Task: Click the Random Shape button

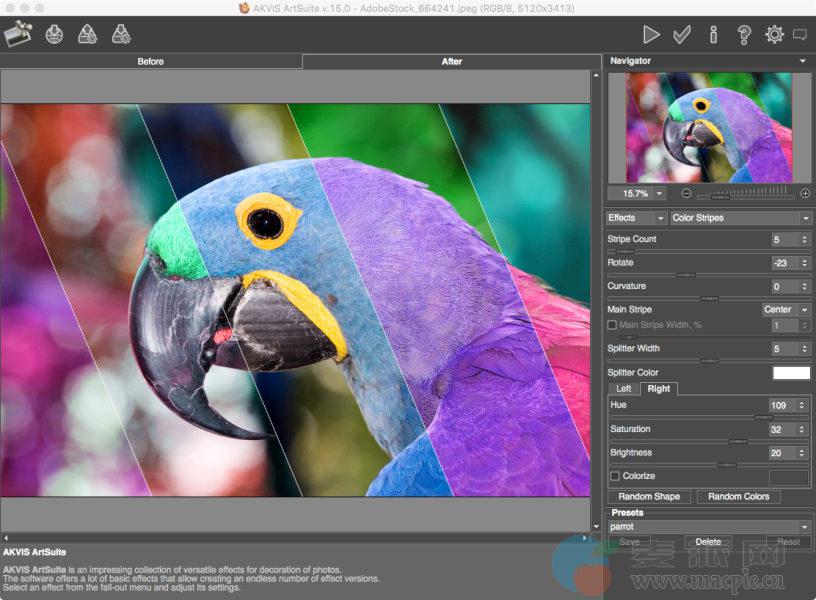Action: 649,497
